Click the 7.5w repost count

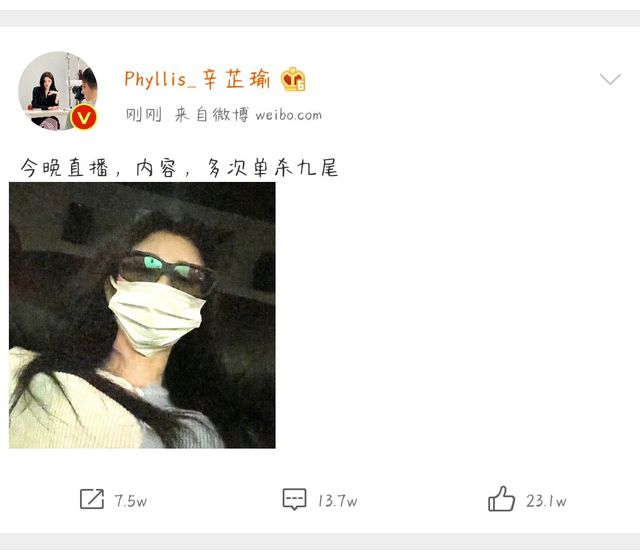coord(131,501)
